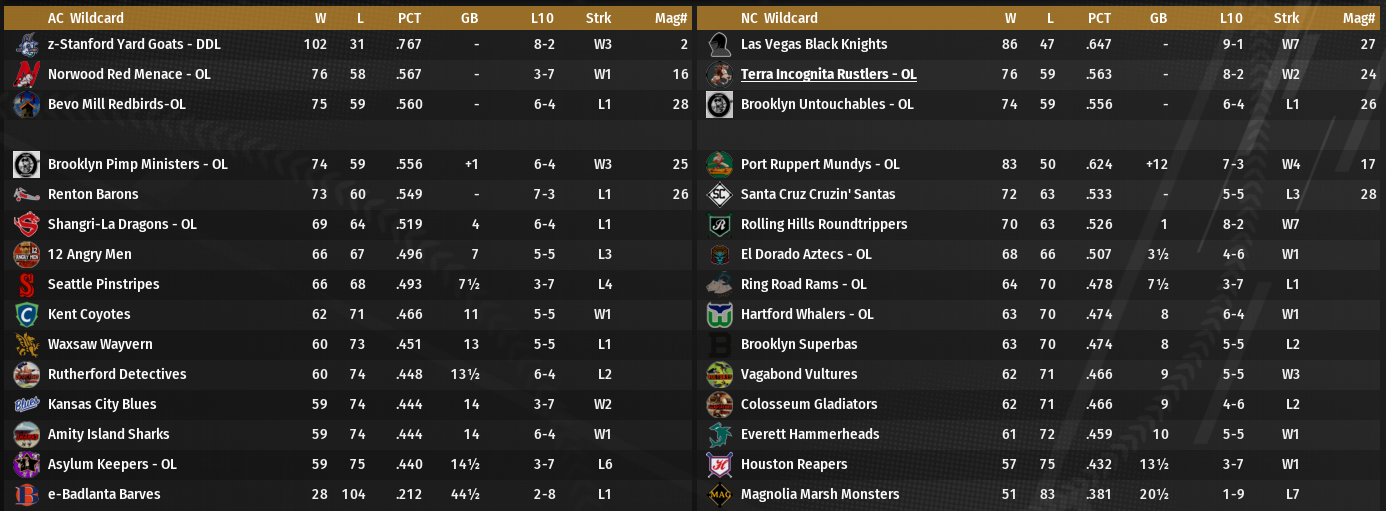Click the Stanford Yard Goats team logo
1386x511 pixels.
(x=27, y=45)
